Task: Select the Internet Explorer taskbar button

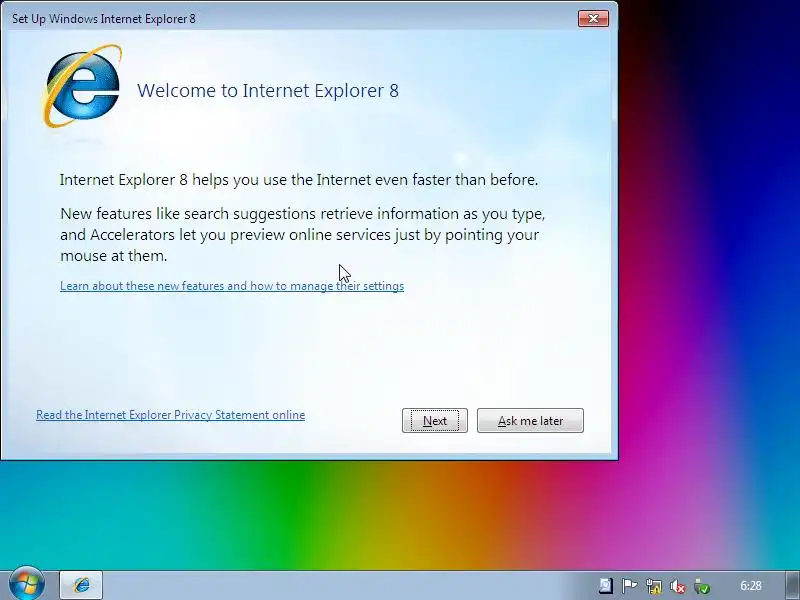Action: pos(82,585)
